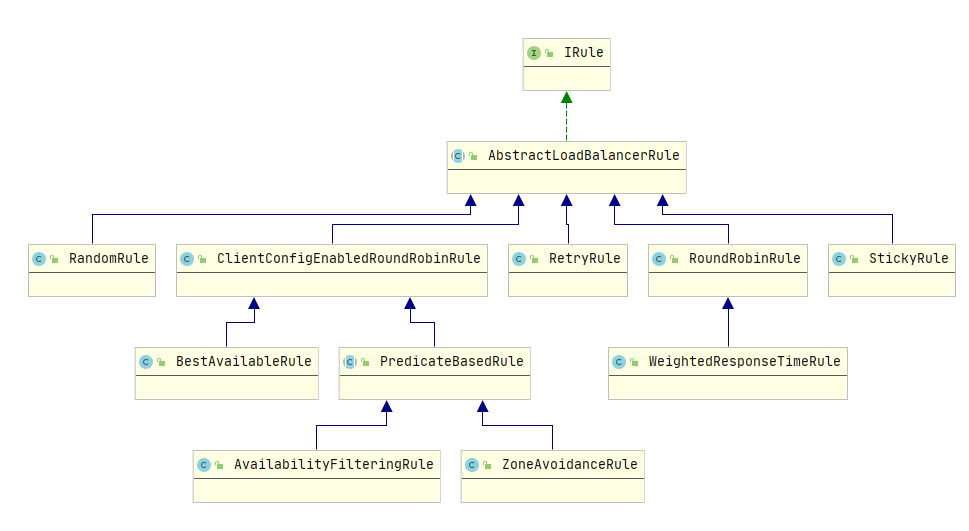Click the abstract class icon of PredicateBasedRule
This screenshot has height=531, width=969.
(x=350, y=362)
